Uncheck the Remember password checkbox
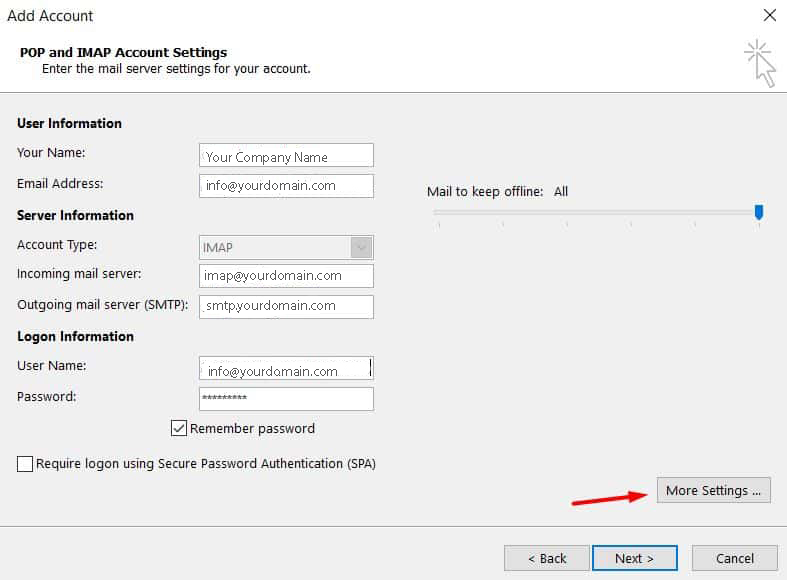 179,428
